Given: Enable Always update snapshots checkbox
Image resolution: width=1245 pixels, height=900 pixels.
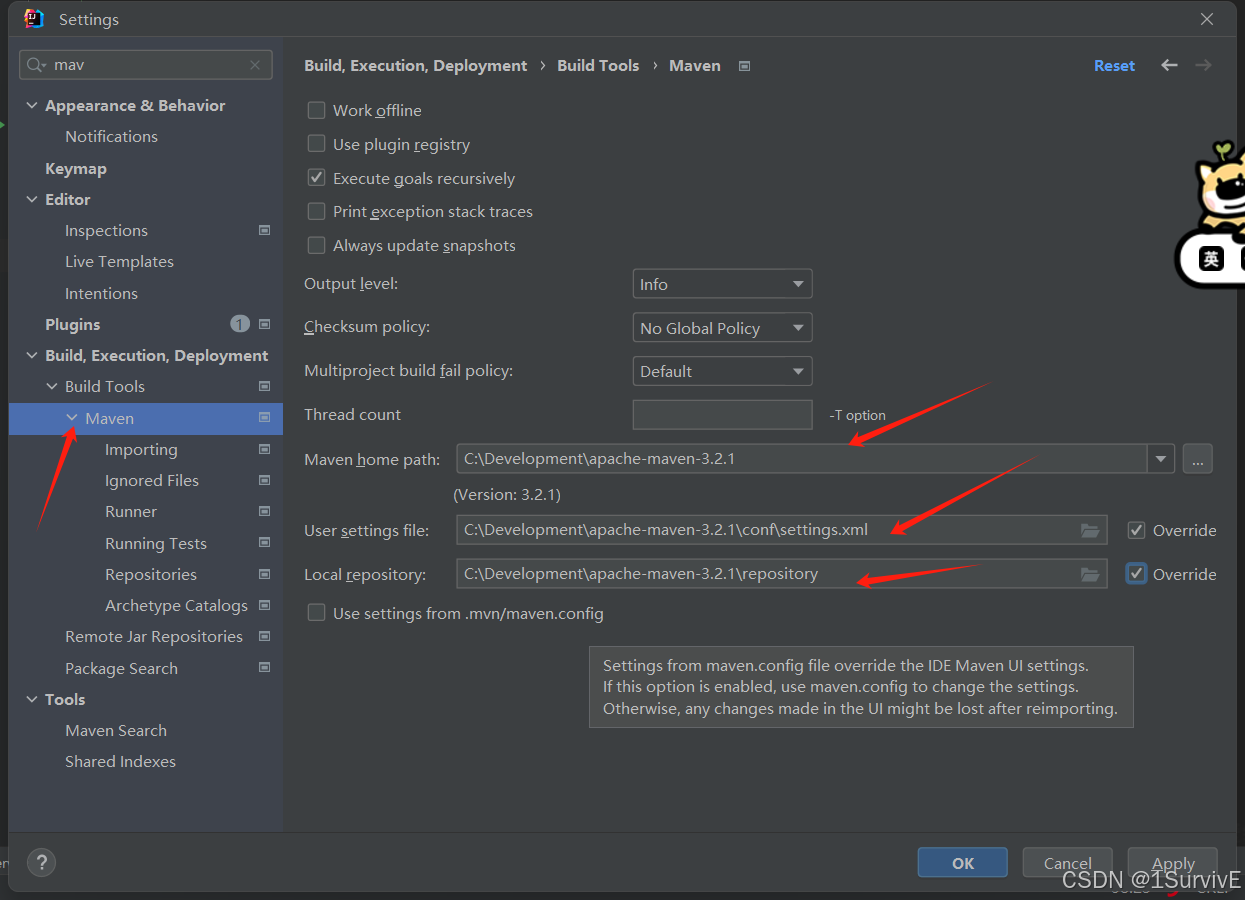Looking at the screenshot, I should (316, 245).
